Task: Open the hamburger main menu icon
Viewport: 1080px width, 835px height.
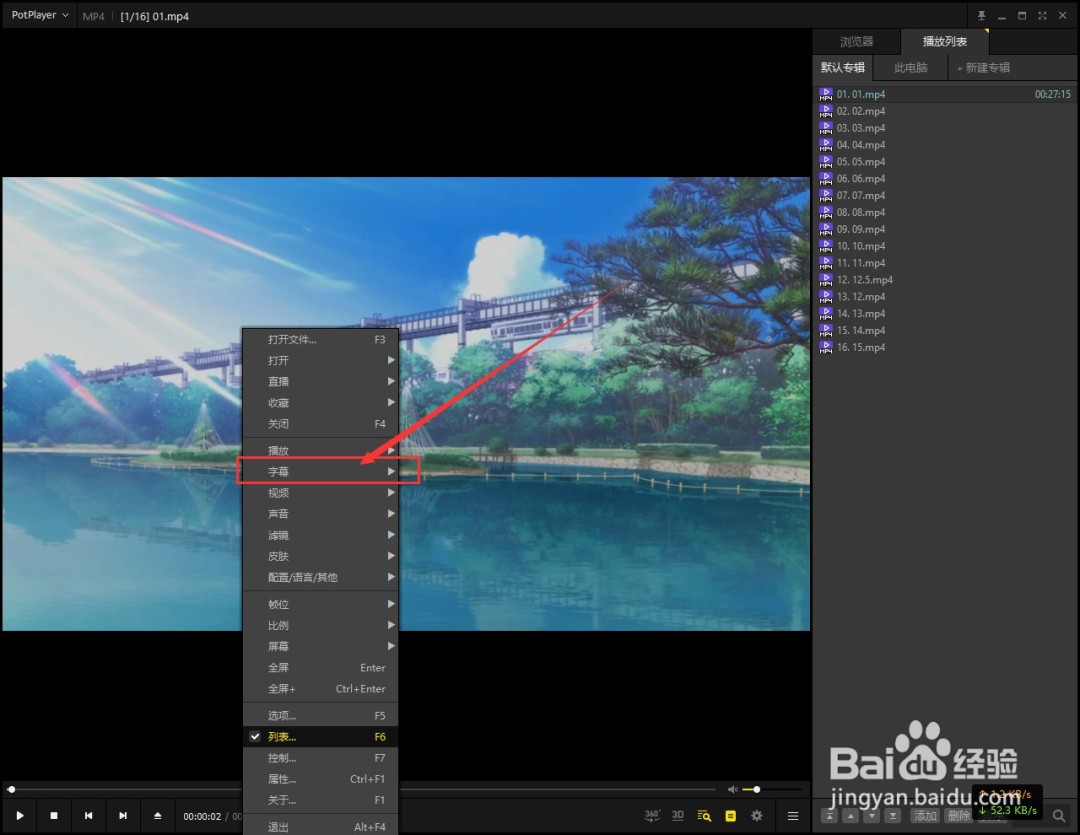Action: click(x=793, y=816)
